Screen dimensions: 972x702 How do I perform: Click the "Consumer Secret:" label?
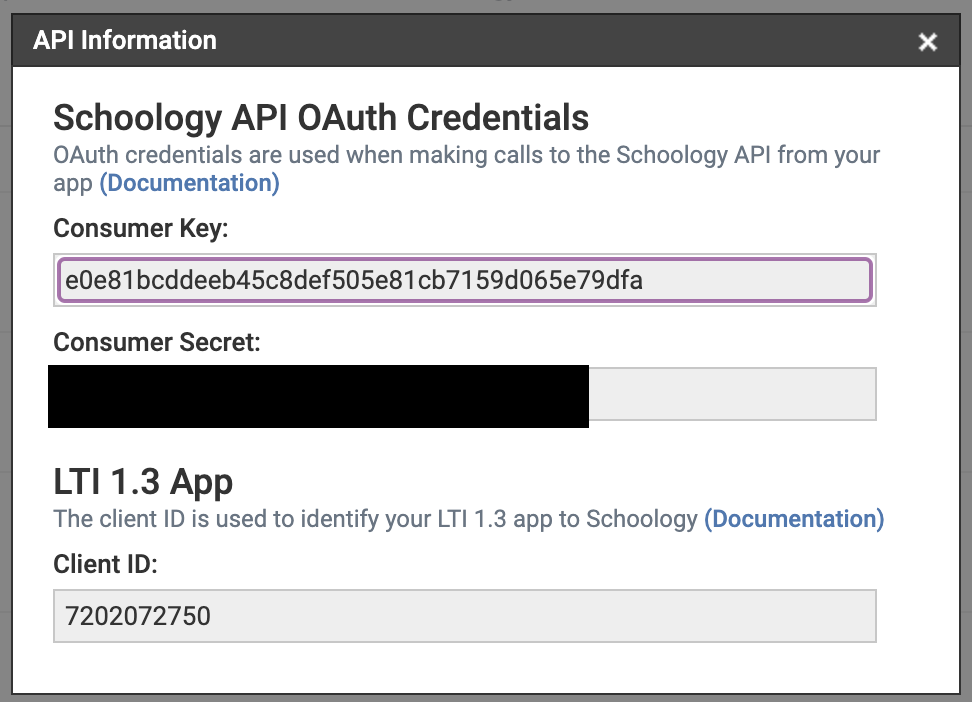click(x=157, y=342)
